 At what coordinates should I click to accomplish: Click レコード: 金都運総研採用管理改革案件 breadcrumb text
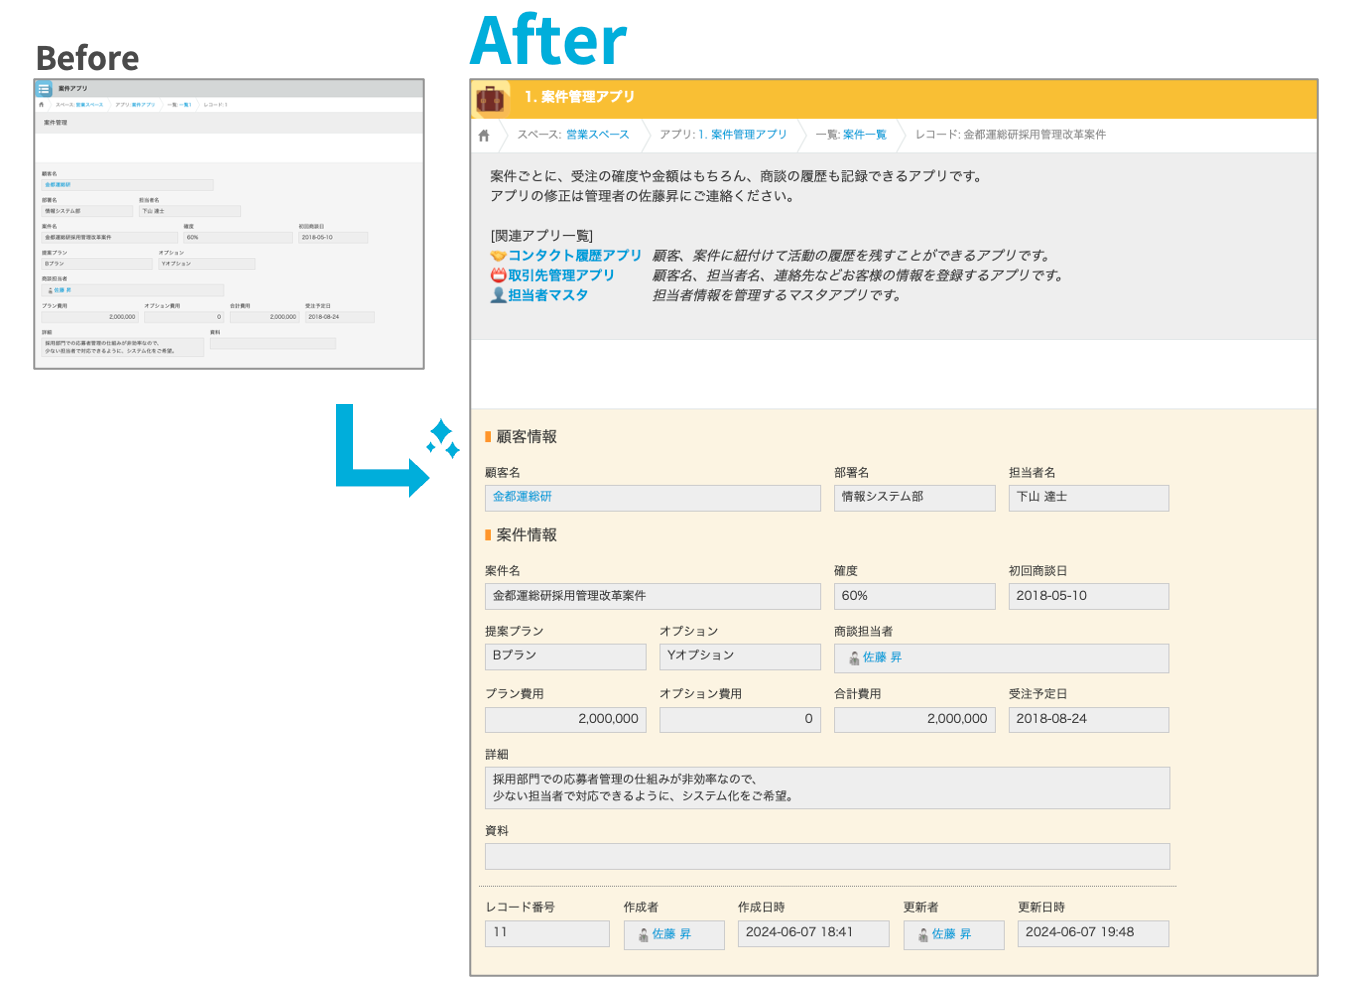click(x=1010, y=135)
